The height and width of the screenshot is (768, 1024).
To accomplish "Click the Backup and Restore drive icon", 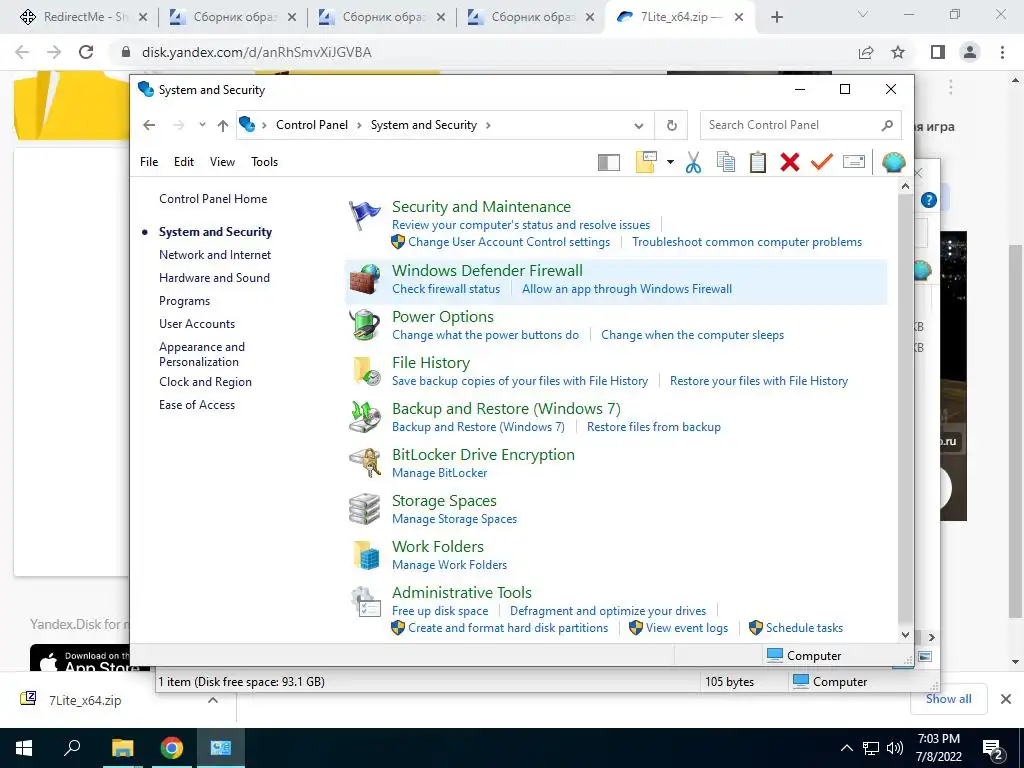I will pyautogui.click(x=364, y=417).
